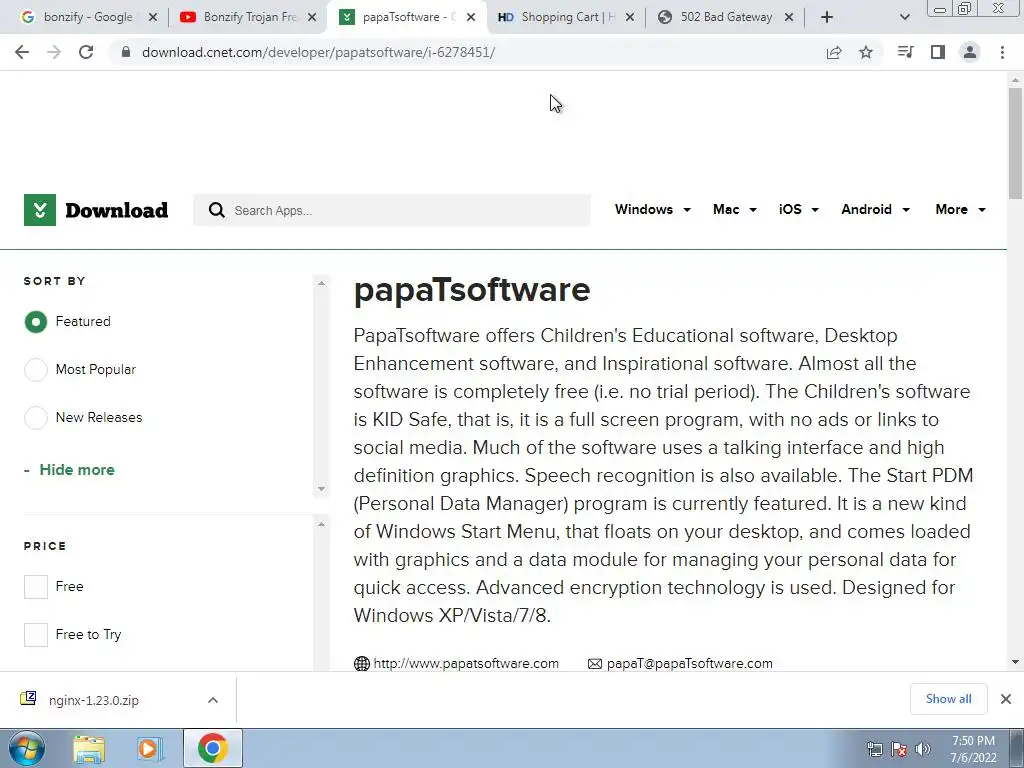The width and height of the screenshot is (1024, 768).
Task: Click the Price panel scroll-up arrow
Action: [x=321, y=524]
